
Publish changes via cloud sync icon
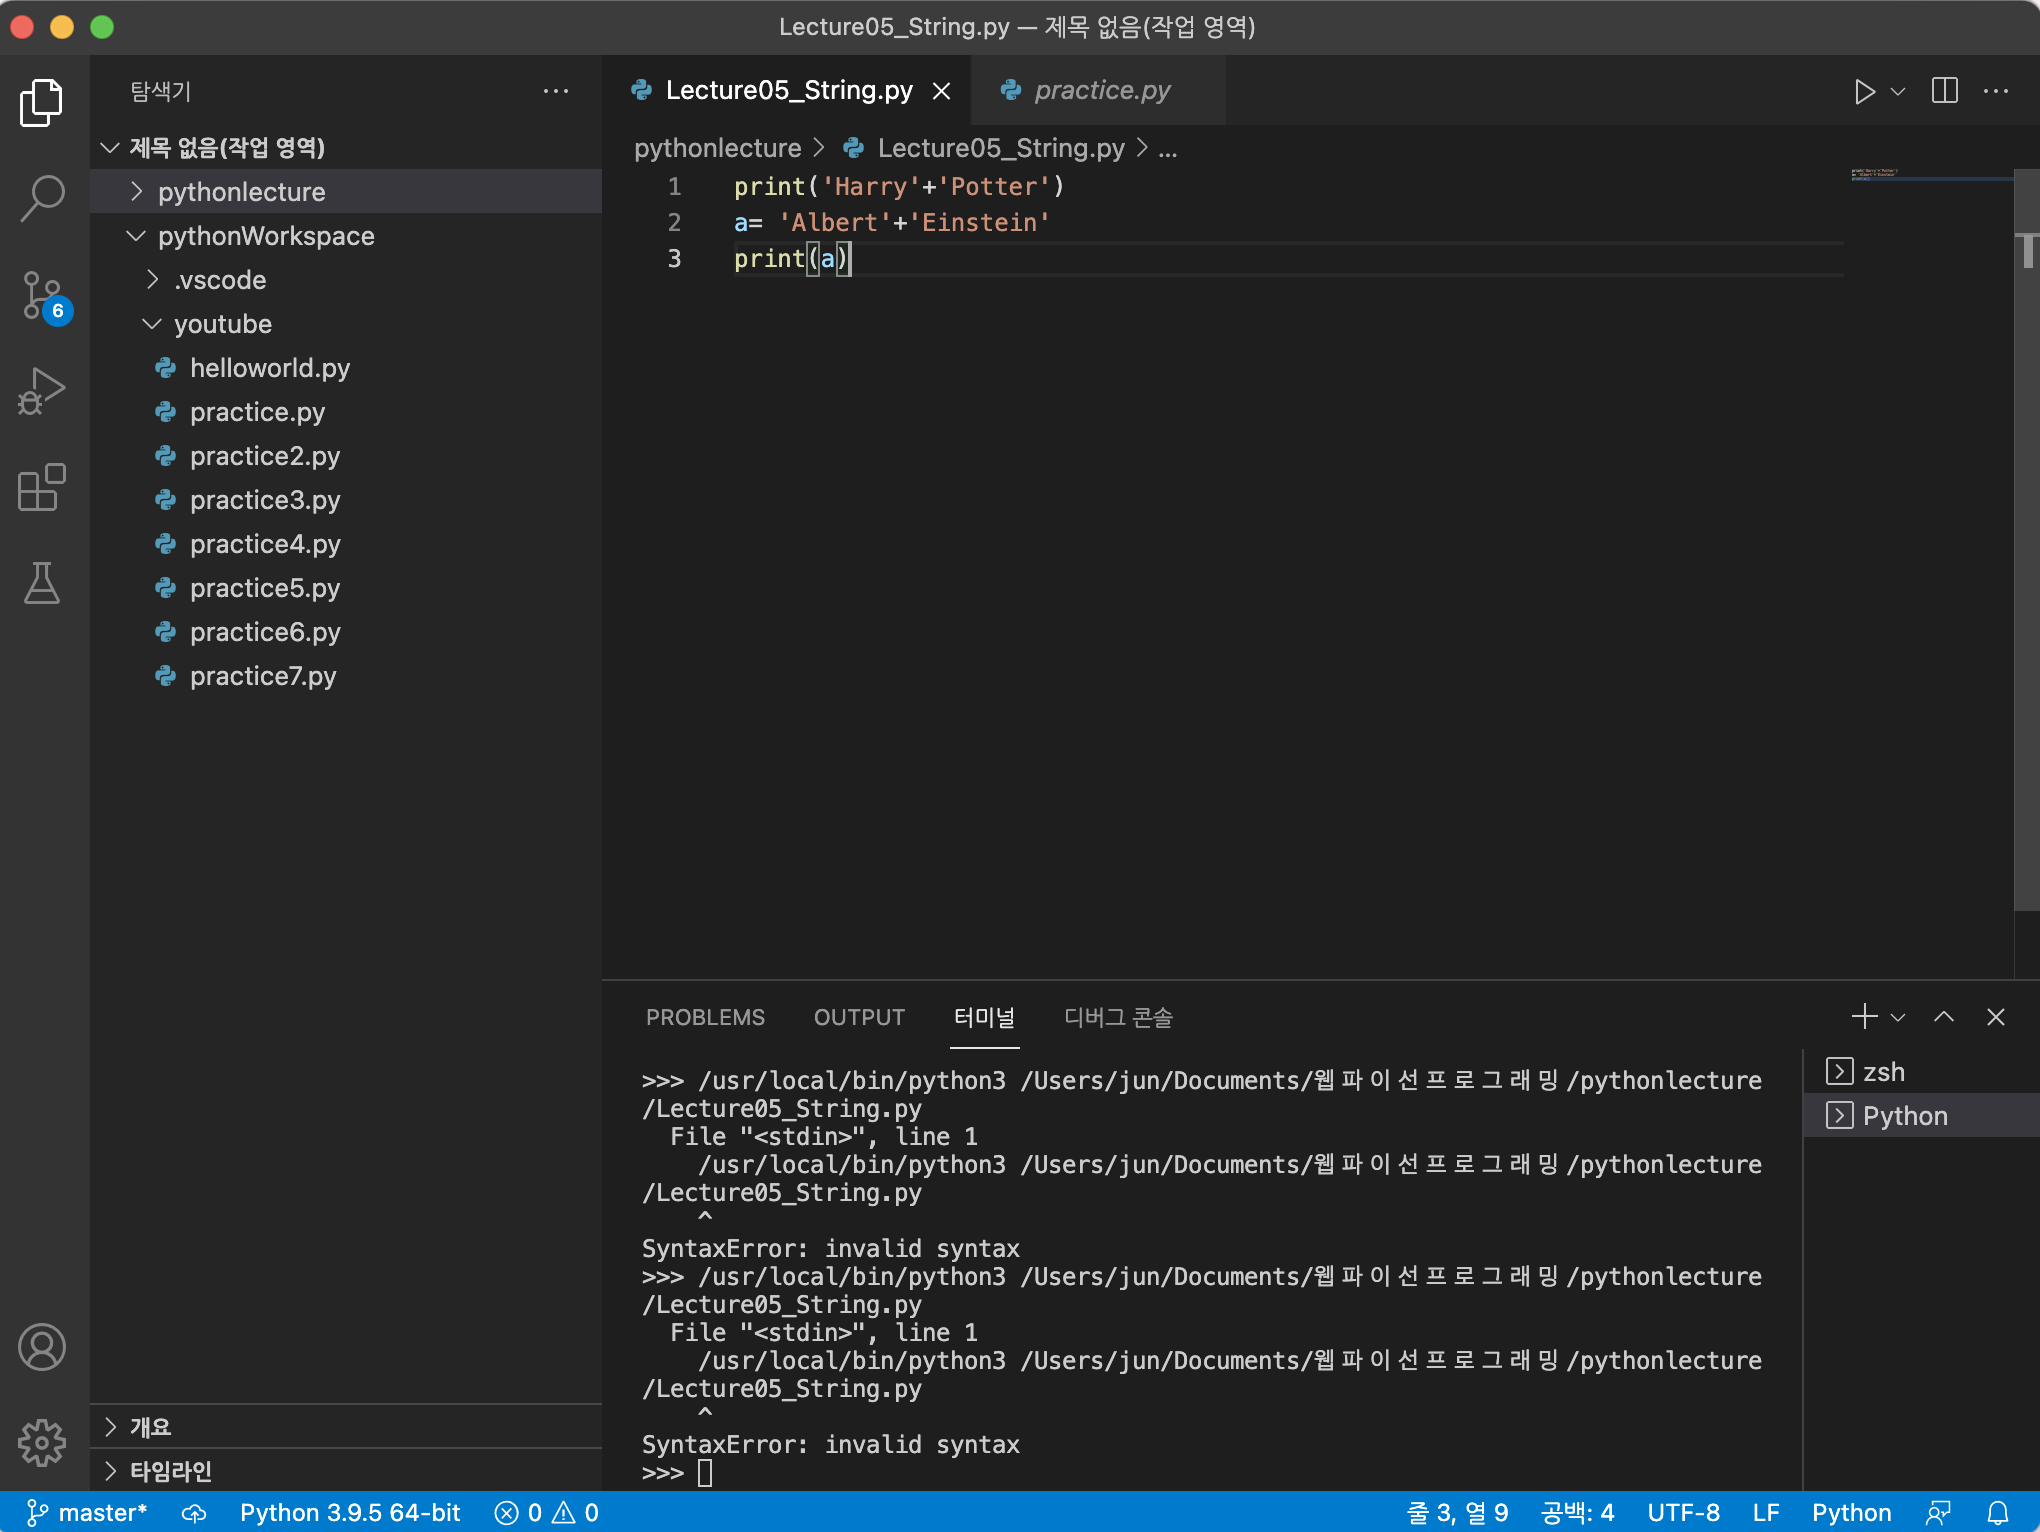click(194, 1513)
